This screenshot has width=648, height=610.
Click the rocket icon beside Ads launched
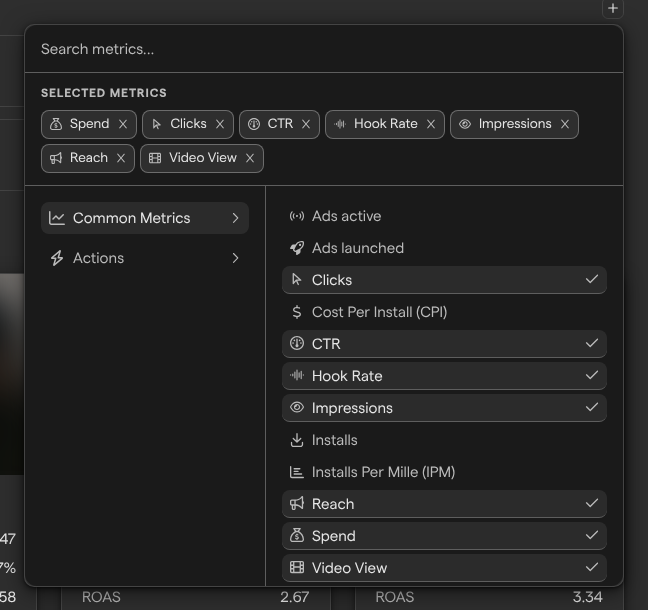[297, 248]
